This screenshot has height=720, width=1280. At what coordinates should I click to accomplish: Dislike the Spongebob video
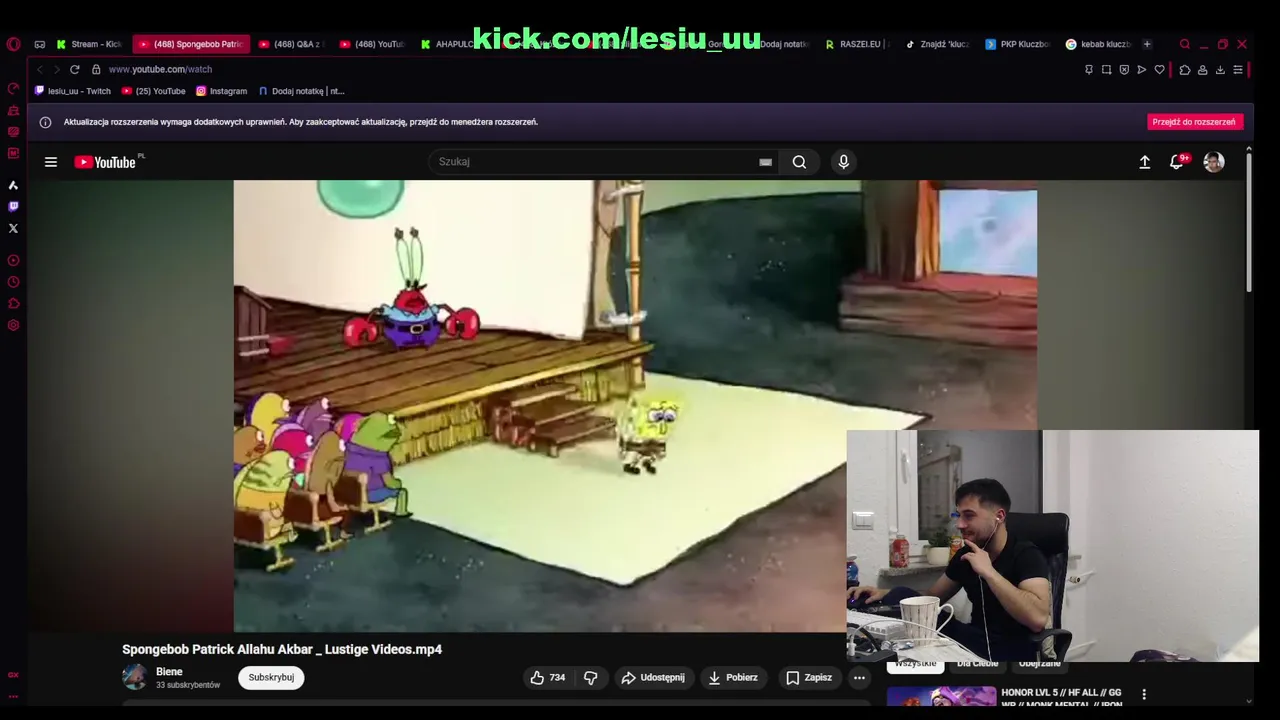(x=591, y=677)
